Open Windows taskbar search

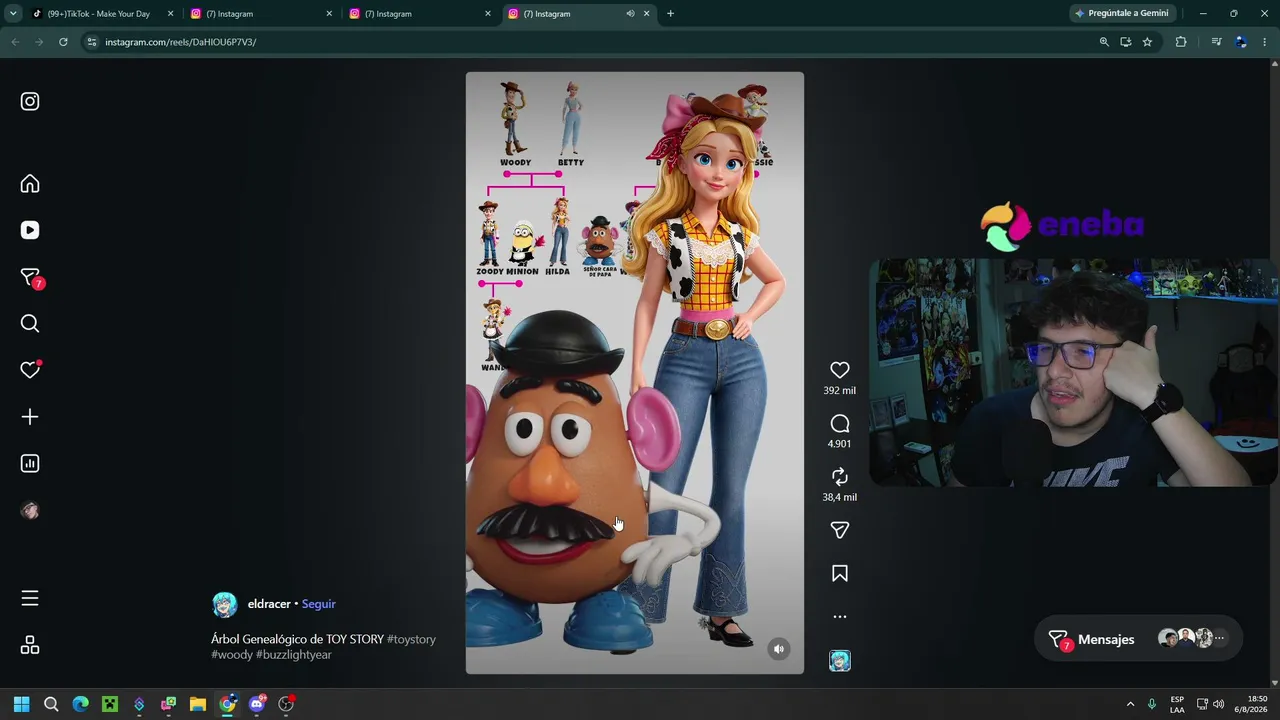(x=51, y=704)
